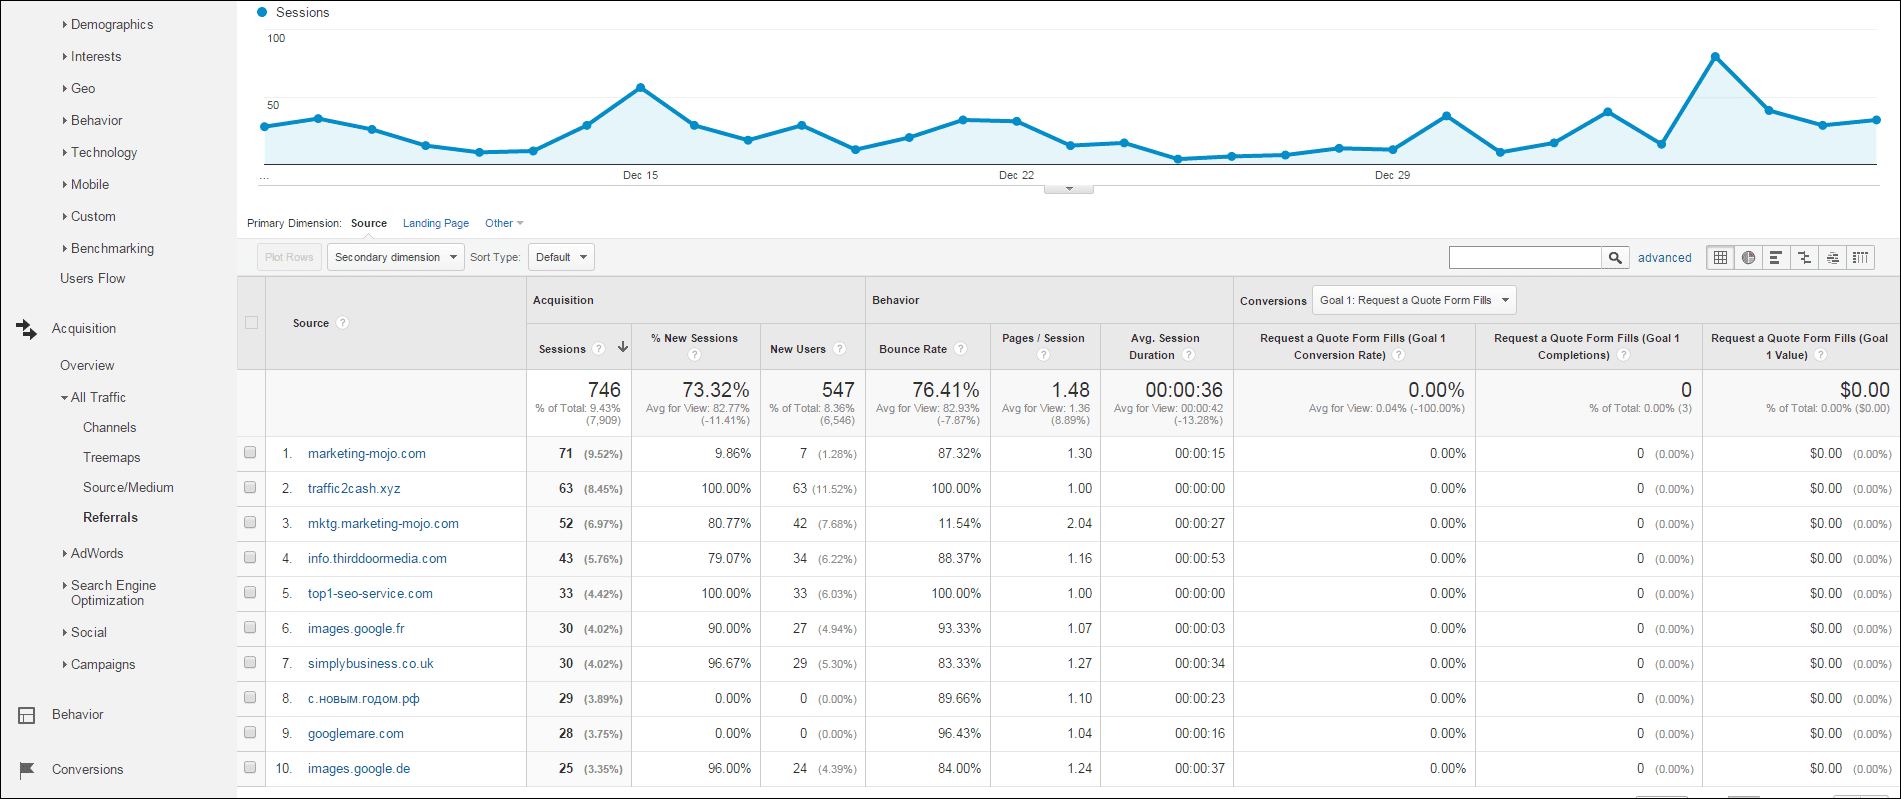Click the Source column header
This screenshot has width=1901, height=799.
point(311,323)
